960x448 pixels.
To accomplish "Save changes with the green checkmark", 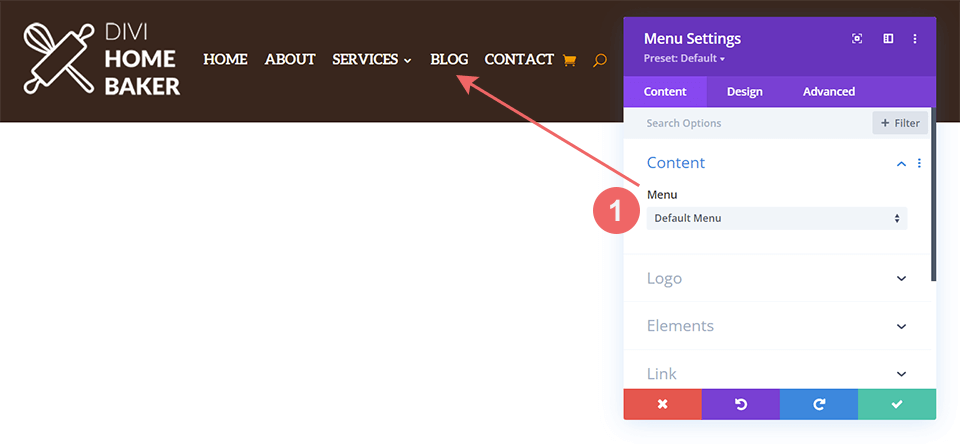I will (897, 404).
